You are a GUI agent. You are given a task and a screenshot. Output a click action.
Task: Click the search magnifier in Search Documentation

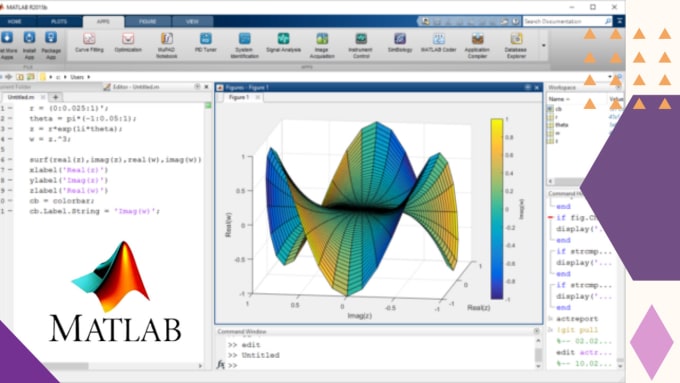pos(607,21)
